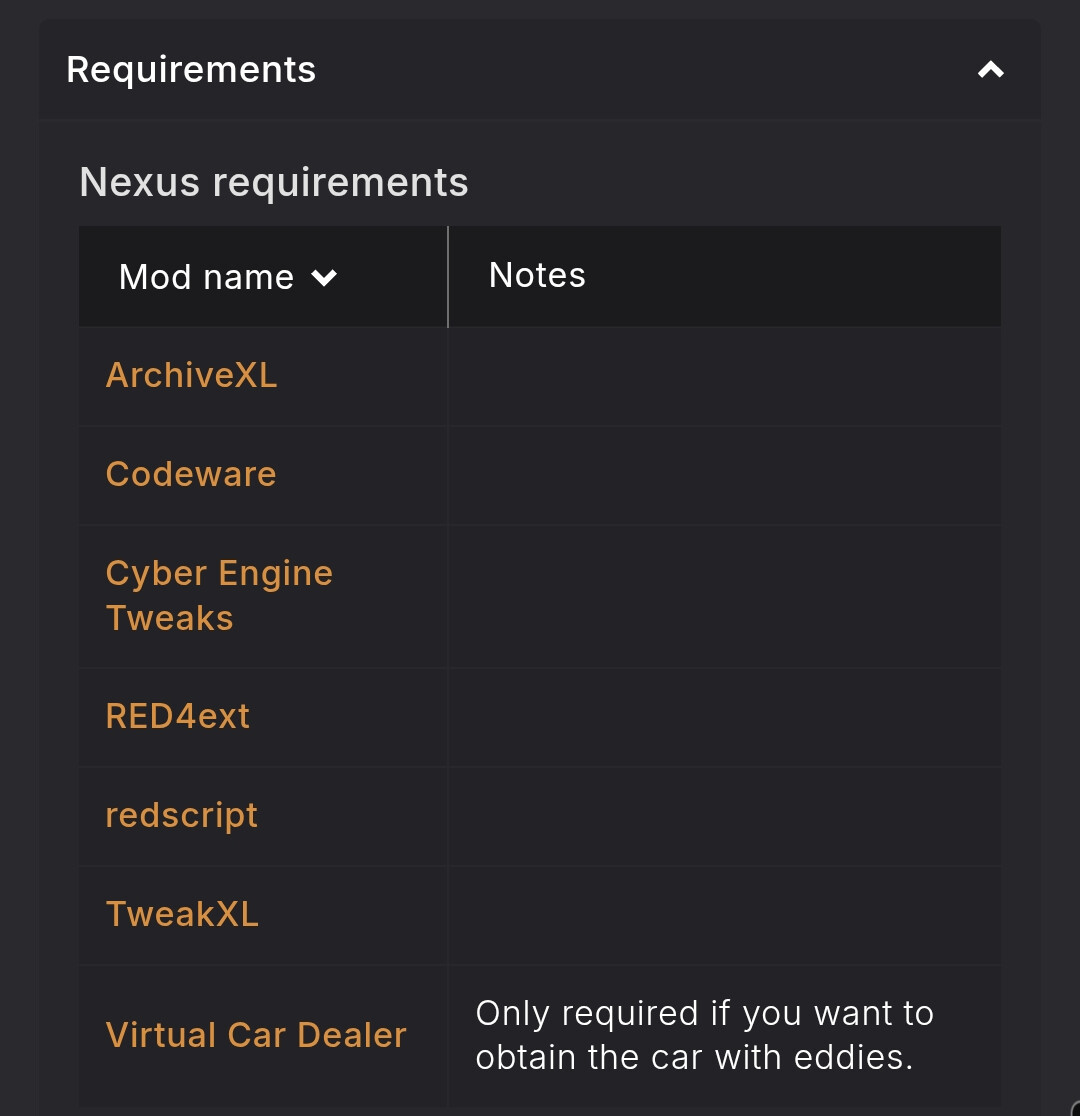The width and height of the screenshot is (1080, 1116).
Task: Click the Notes column header
Action: click(537, 275)
